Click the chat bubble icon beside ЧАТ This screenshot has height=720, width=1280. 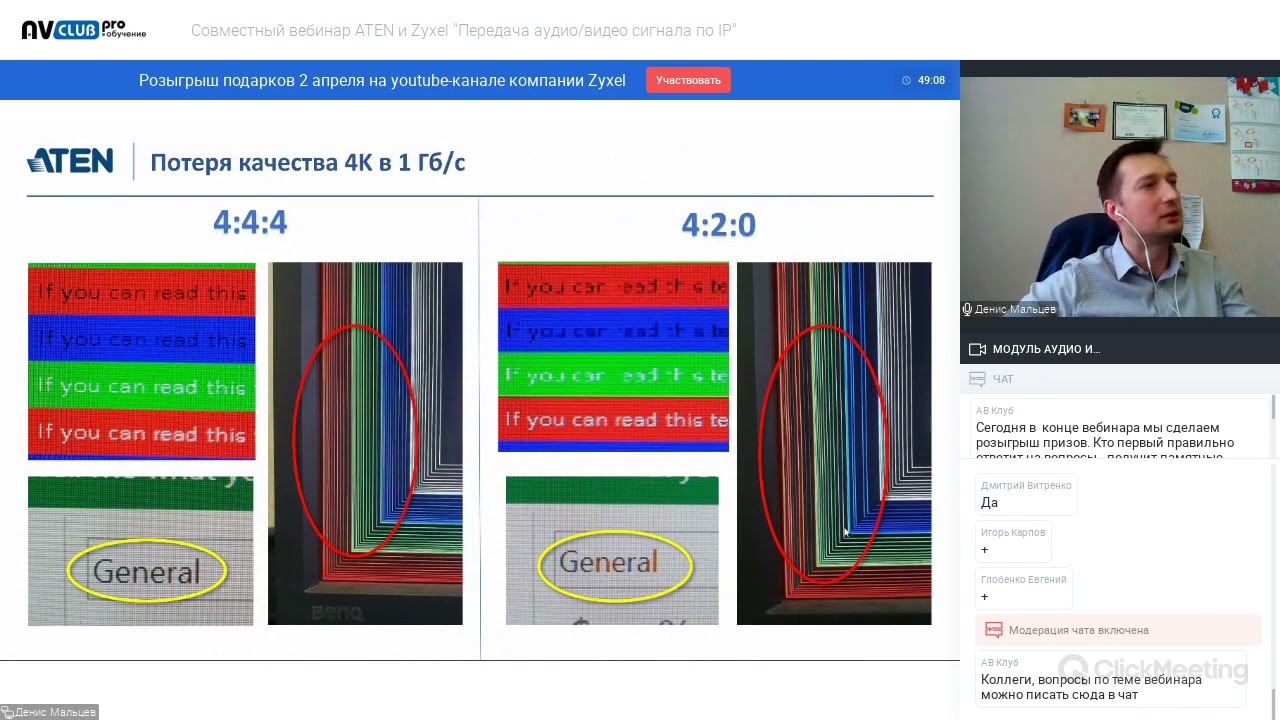tap(977, 379)
